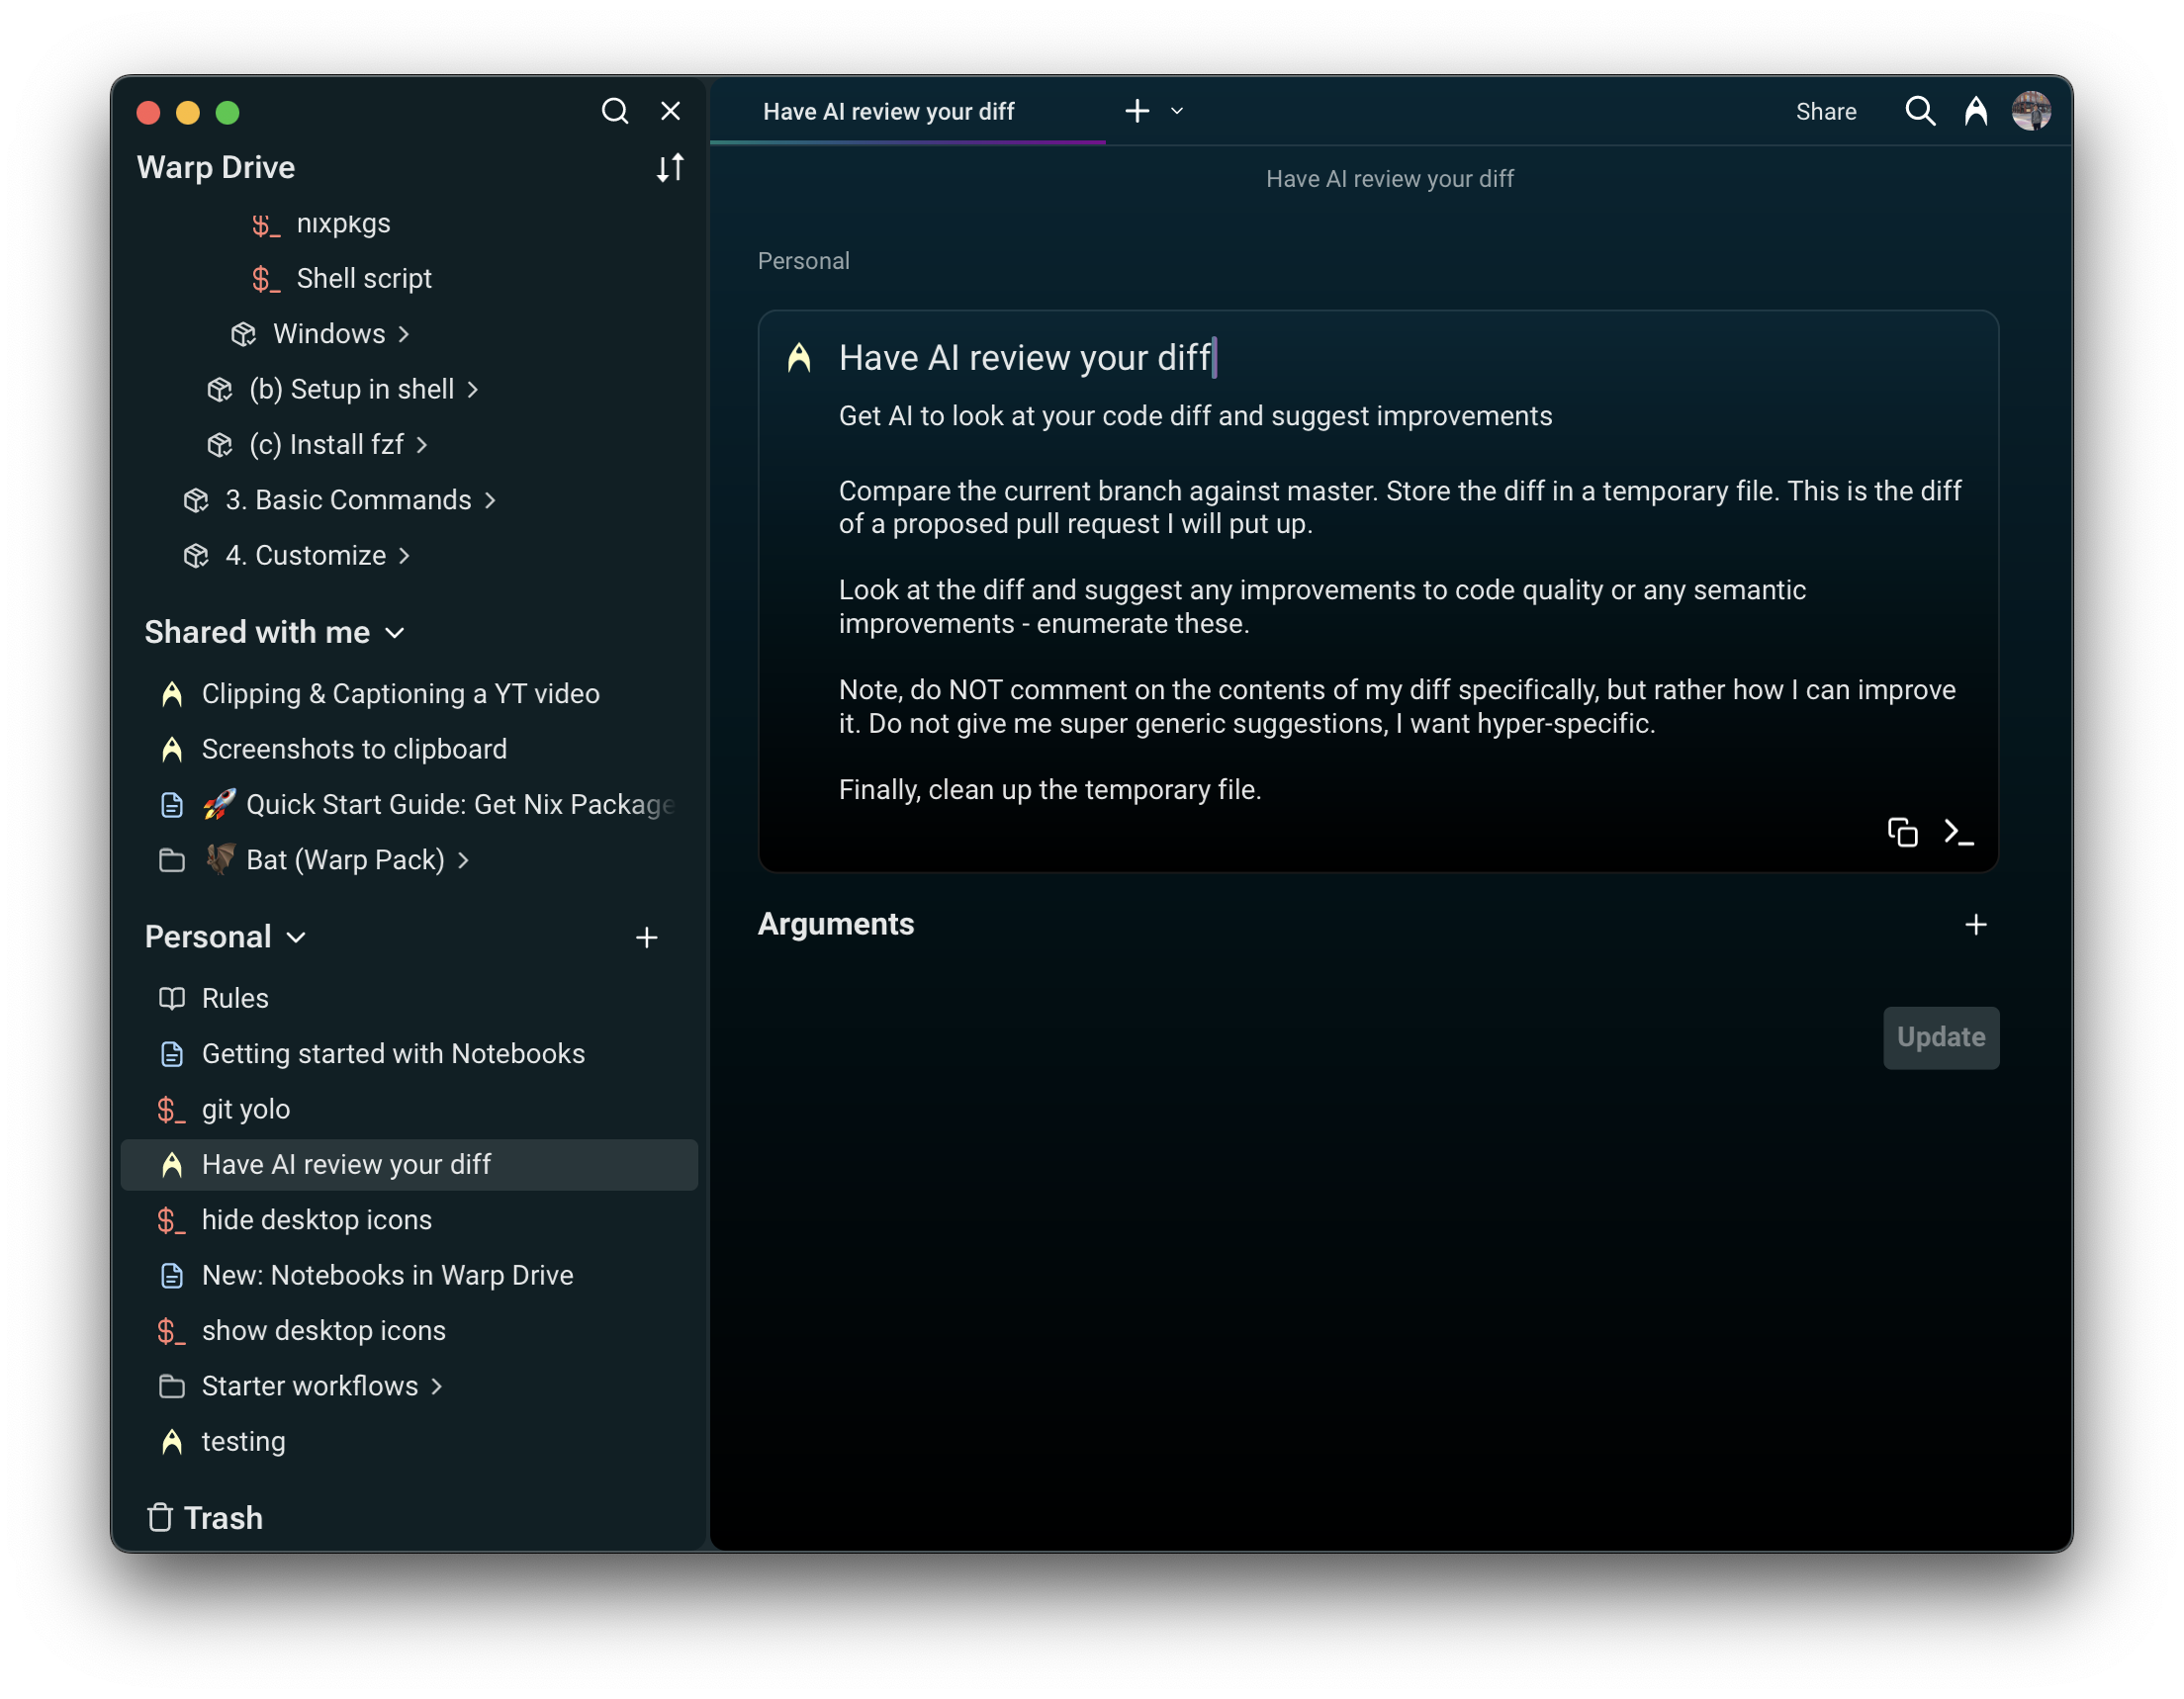Image resolution: width=2184 pixels, height=1699 pixels.
Task: Run the prompt in terminal
Action: click(x=1961, y=832)
